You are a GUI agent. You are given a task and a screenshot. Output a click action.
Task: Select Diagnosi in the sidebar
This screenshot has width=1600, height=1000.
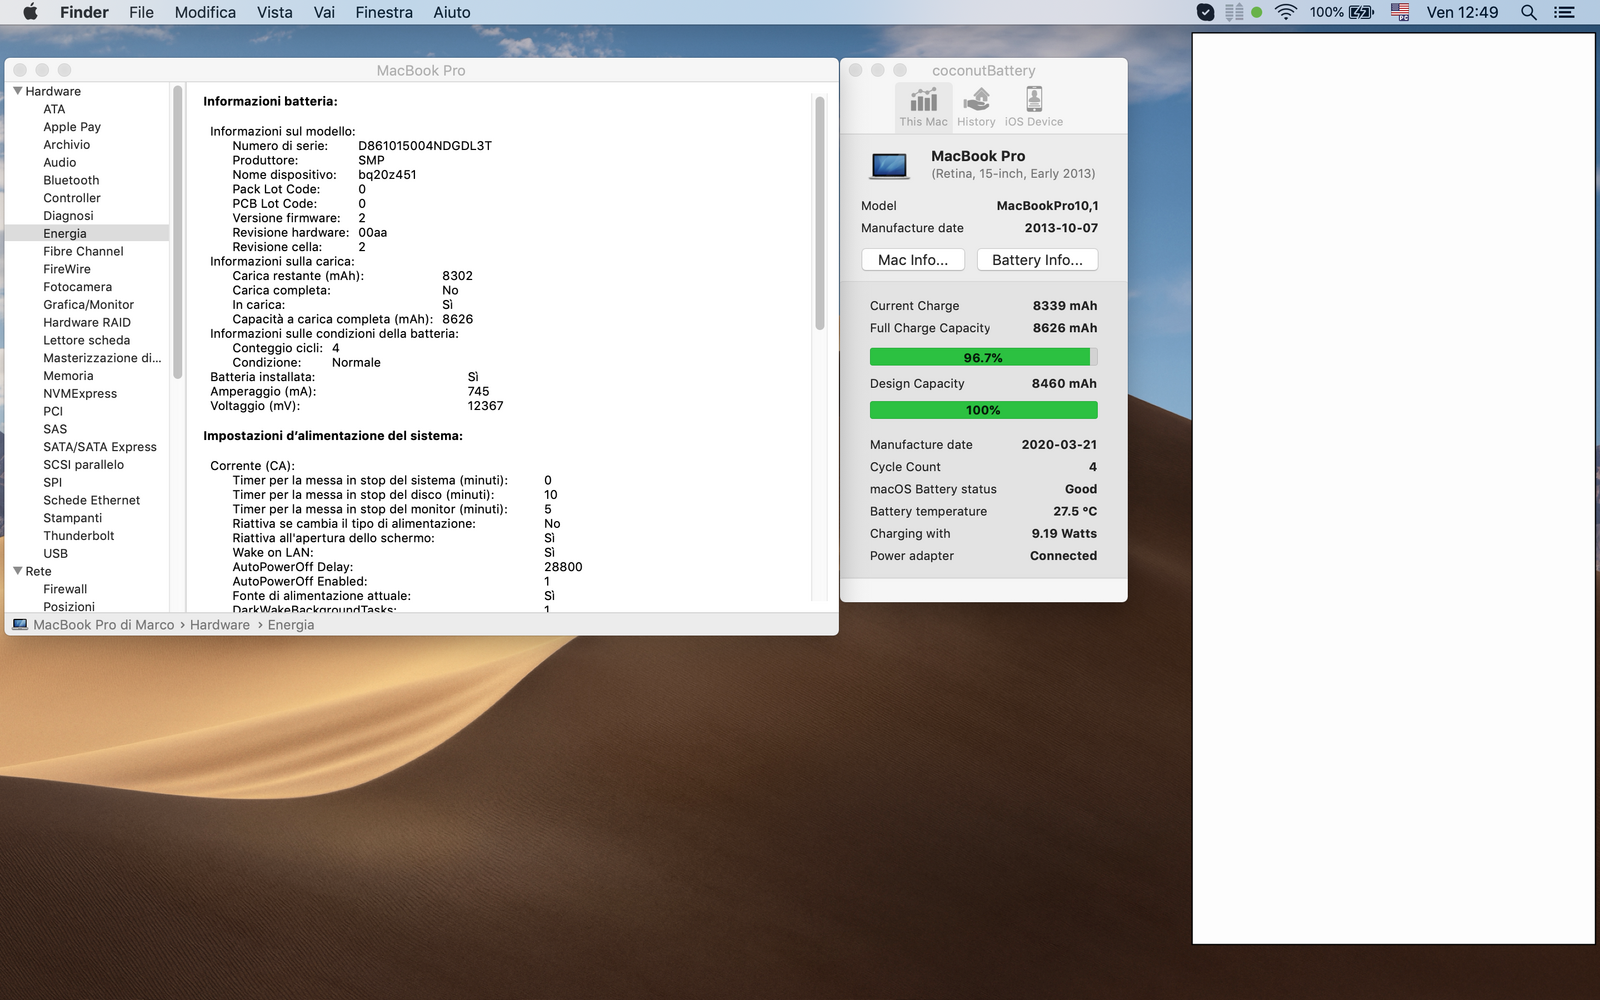click(x=68, y=215)
